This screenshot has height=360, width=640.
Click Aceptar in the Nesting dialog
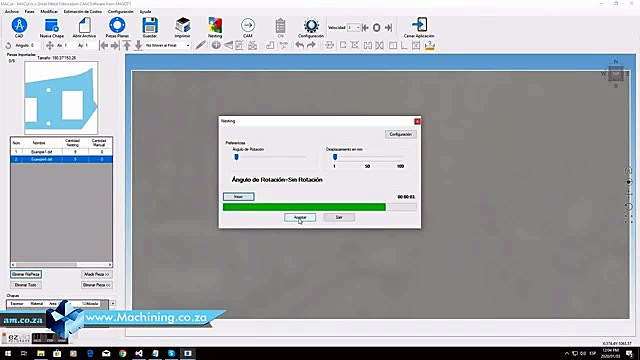300,217
